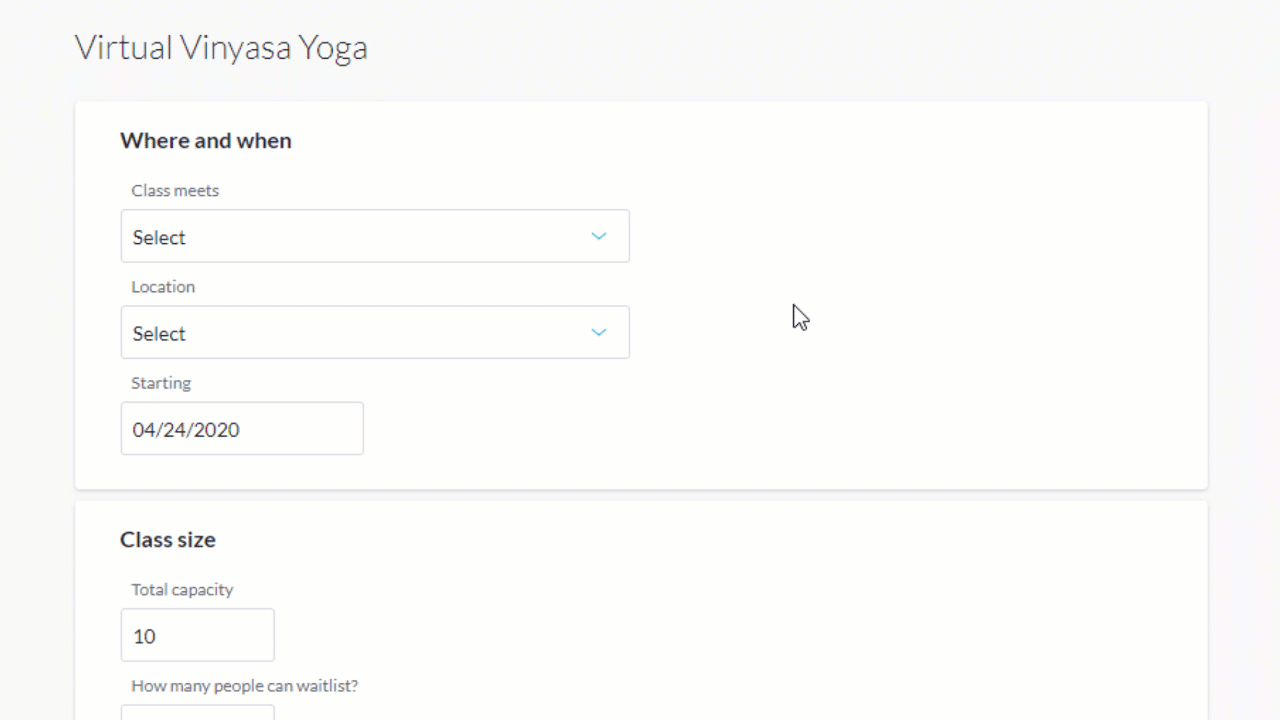This screenshot has height=720, width=1280.
Task: Select the "Class size" section heading
Action: click(x=168, y=539)
